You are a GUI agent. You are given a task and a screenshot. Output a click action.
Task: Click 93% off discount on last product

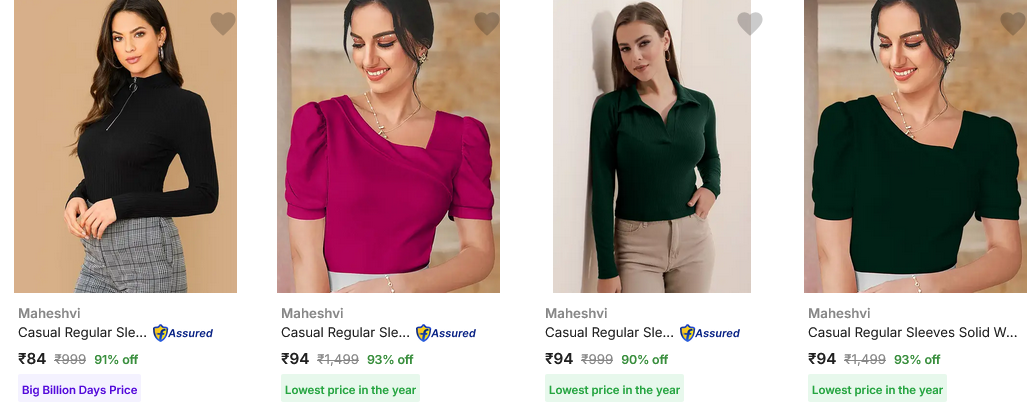coord(917,359)
